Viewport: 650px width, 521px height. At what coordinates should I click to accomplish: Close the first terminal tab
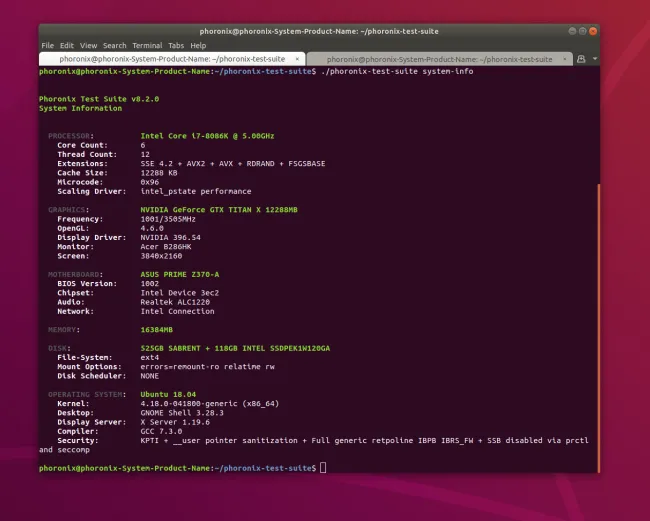click(297, 59)
